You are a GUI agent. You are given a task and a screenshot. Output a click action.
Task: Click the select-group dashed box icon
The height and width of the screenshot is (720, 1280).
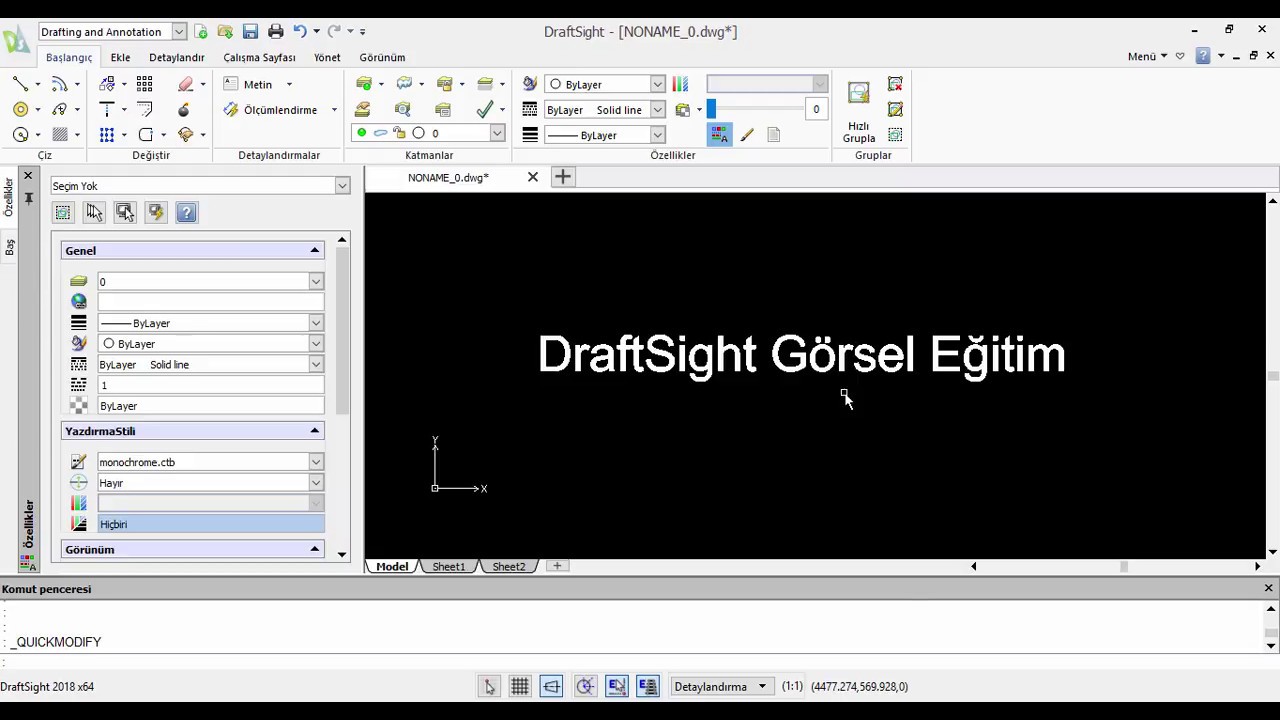(895, 134)
